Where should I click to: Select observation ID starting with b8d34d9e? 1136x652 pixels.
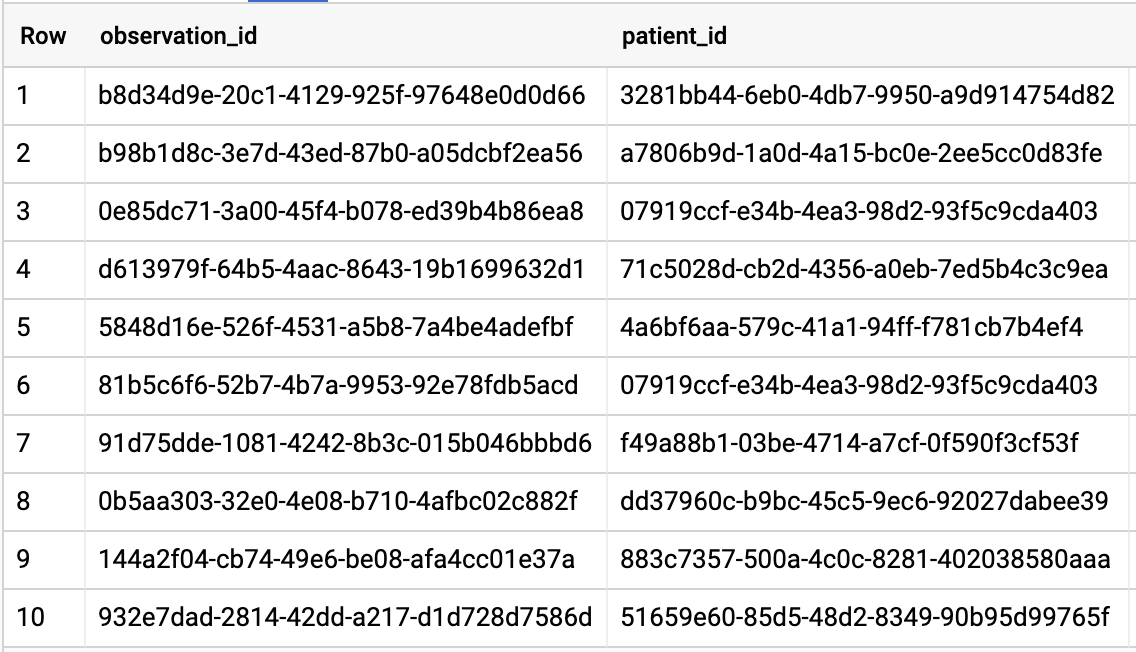click(x=341, y=96)
